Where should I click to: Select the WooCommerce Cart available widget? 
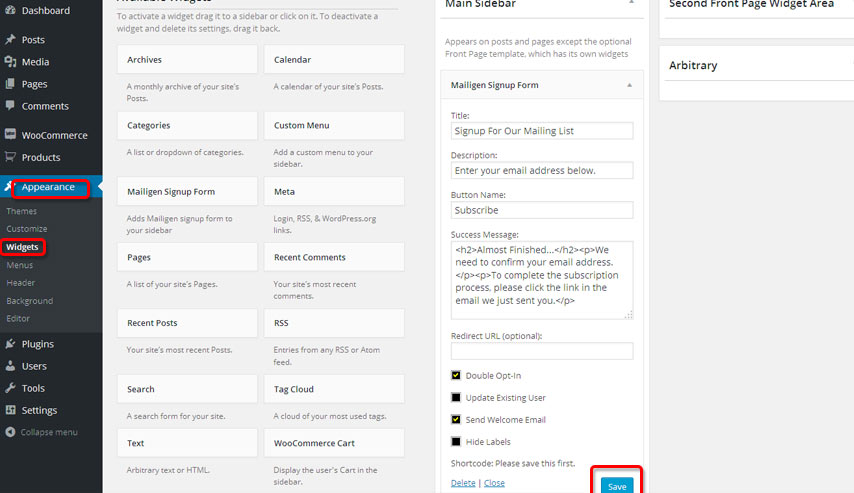(334, 443)
